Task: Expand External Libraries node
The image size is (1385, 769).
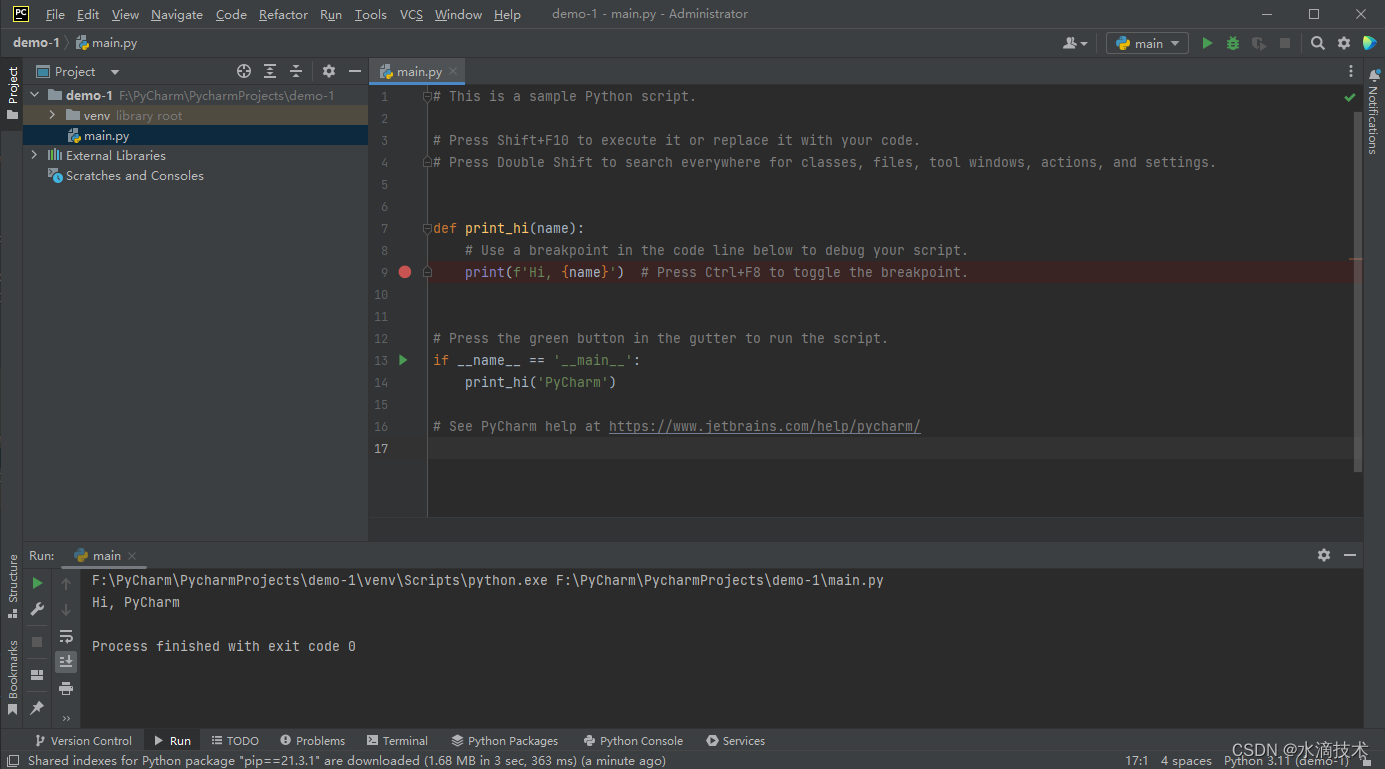Action: coord(35,155)
